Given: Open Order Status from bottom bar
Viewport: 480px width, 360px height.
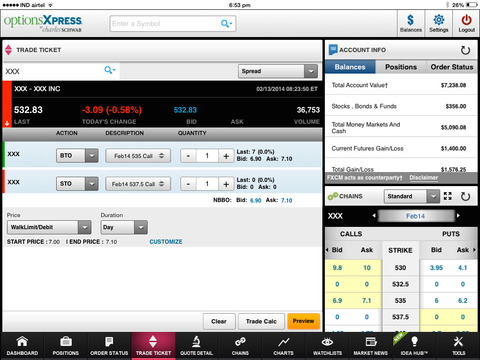Looking at the screenshot, I should coord(109,346).
